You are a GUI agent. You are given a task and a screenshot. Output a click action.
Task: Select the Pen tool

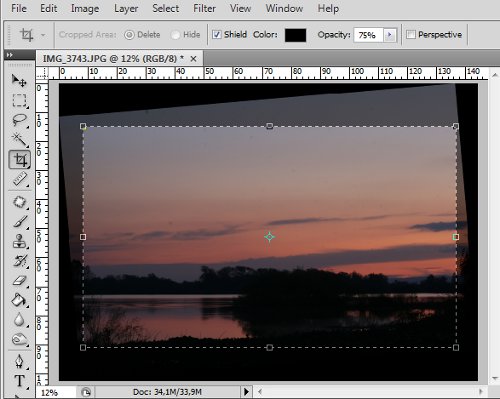pos(19,361)
